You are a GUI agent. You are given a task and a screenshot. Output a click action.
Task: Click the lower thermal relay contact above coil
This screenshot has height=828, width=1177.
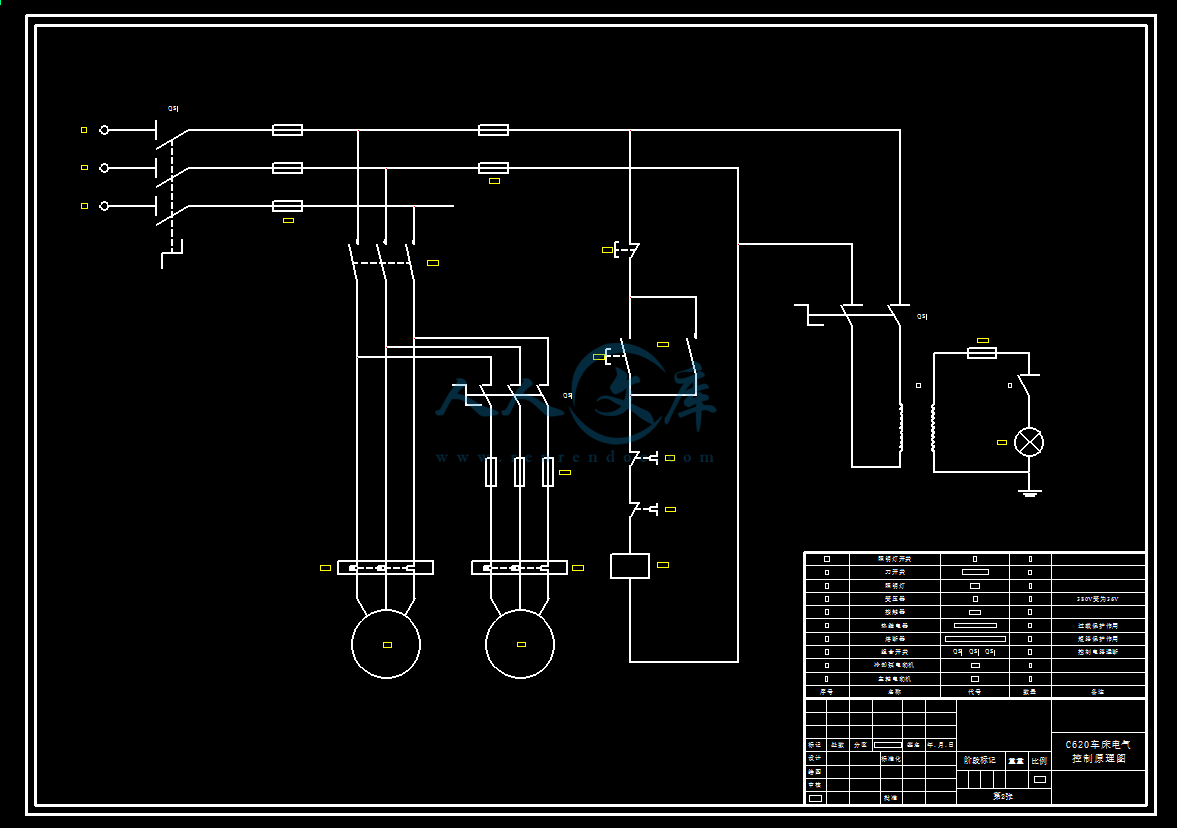click(x=643, y=510)
